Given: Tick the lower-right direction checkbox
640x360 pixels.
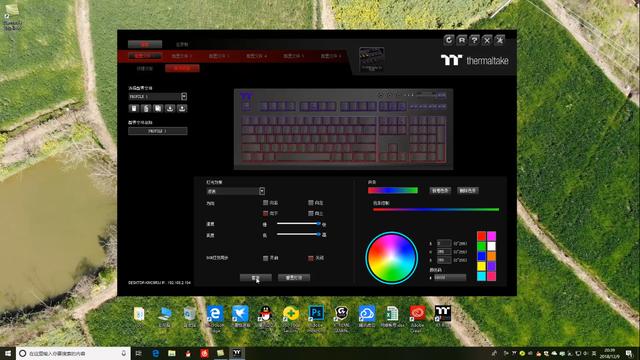Looking at the screenshot, I should pyautogui.click(x=311, y=213).
